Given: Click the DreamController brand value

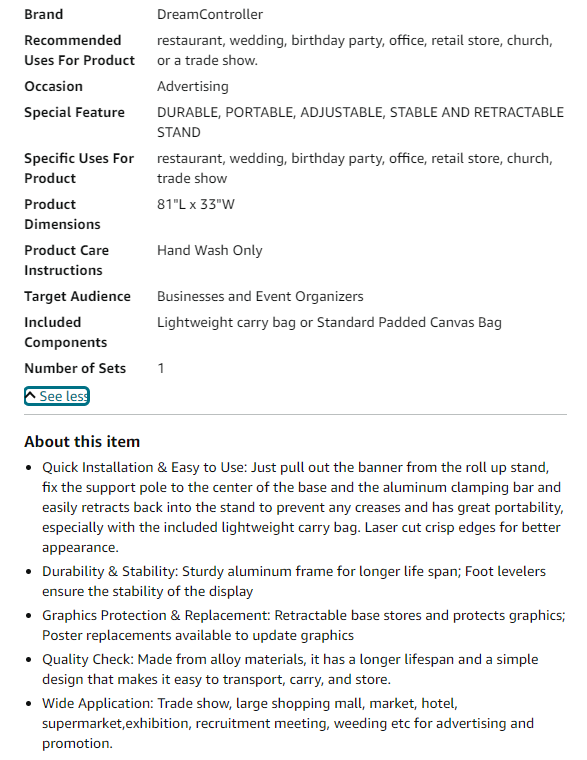Looking at the screenshot, I should coord(210,15).
